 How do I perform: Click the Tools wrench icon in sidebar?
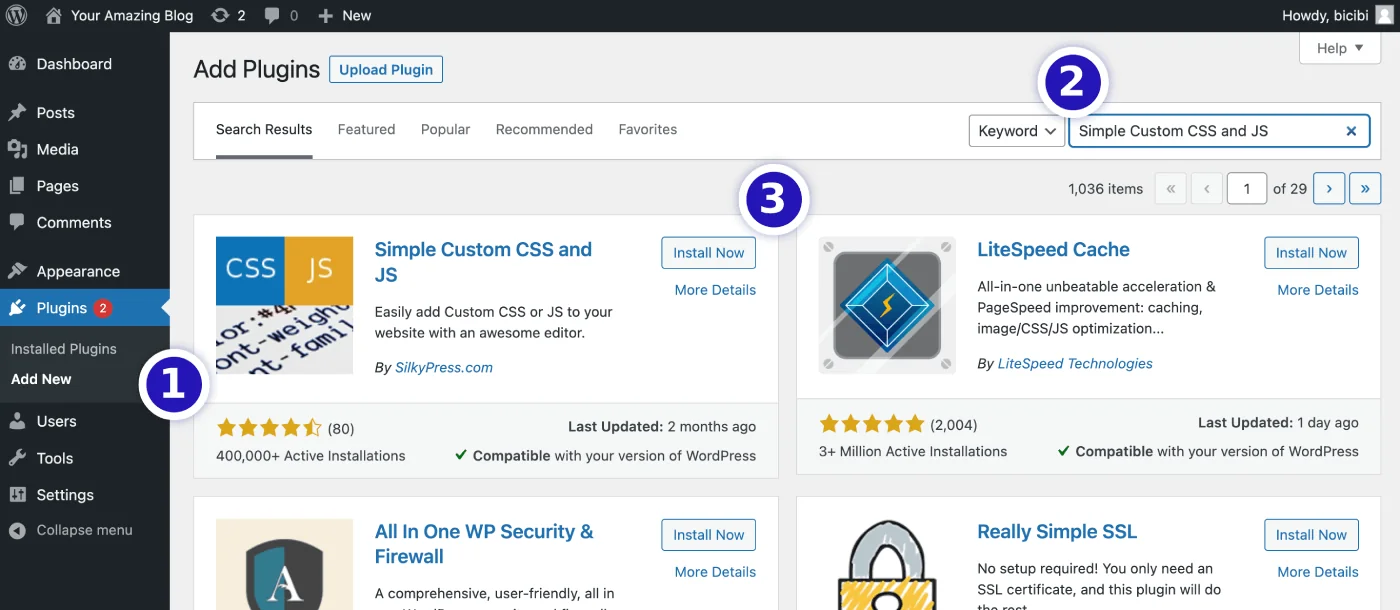click(17, 458)
